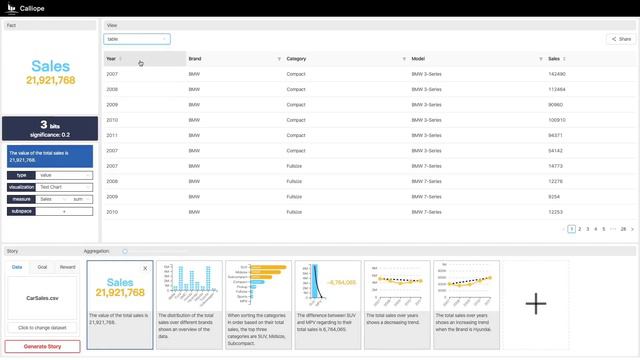The width and height of the screenshot is (640, 360).
Task: Add a subspace with the plus button
Action: [64, 211]
